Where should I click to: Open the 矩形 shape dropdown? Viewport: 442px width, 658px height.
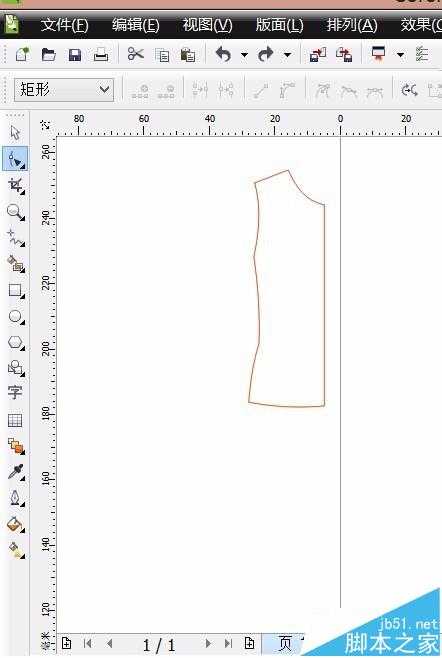point(64,89)
